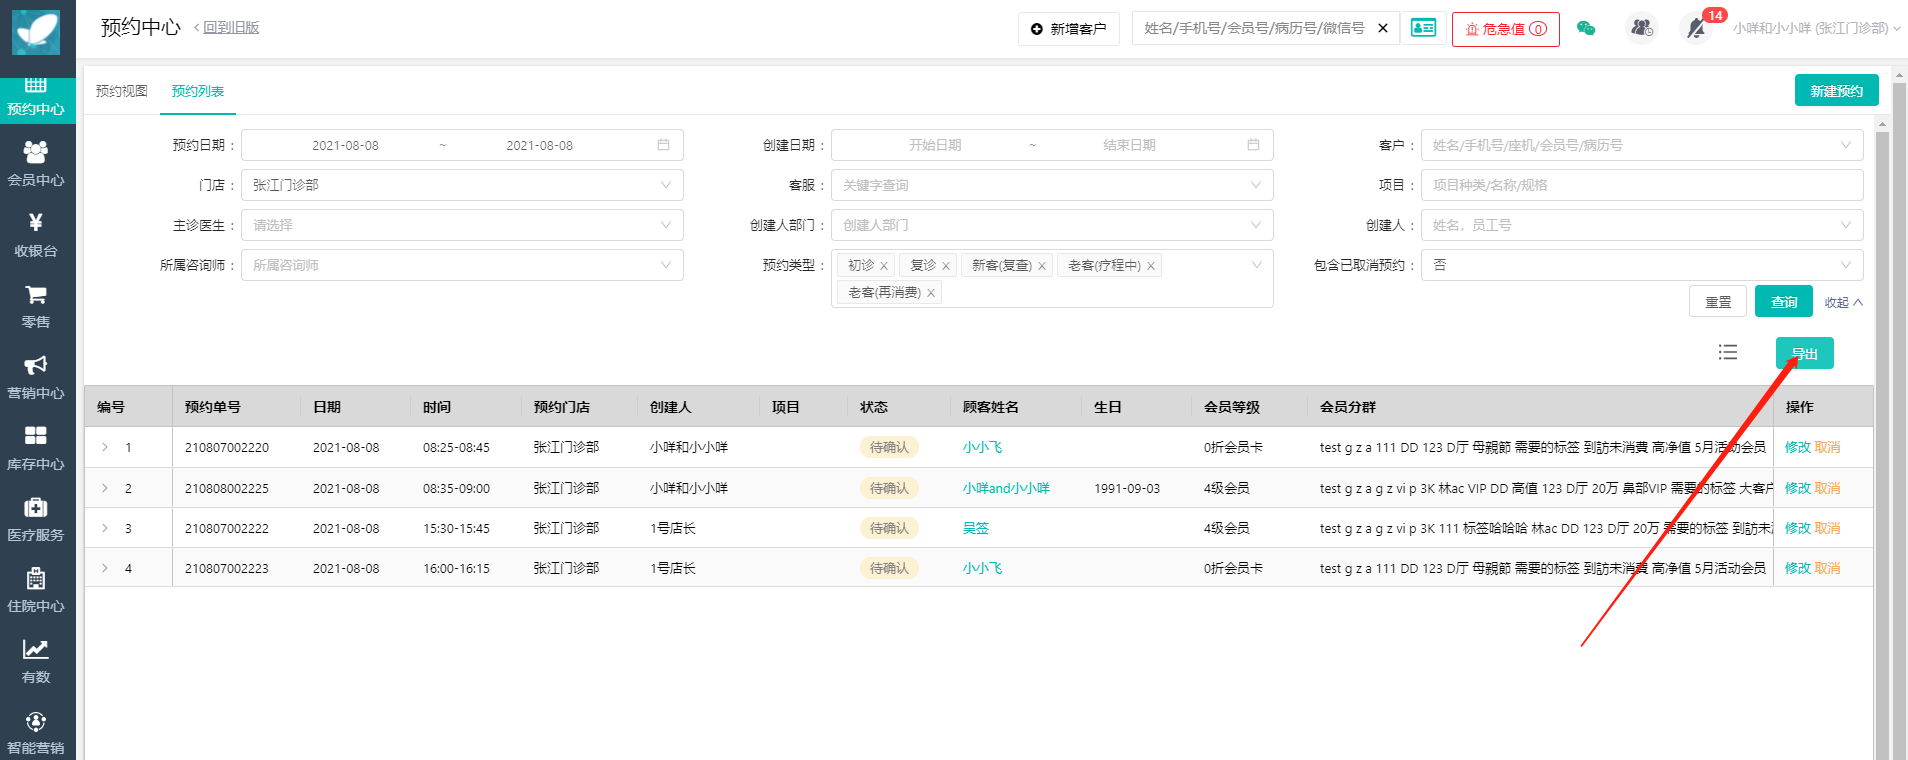
Task: Open 会员中心 in the sidebar
Action: [x=36, y=165]
